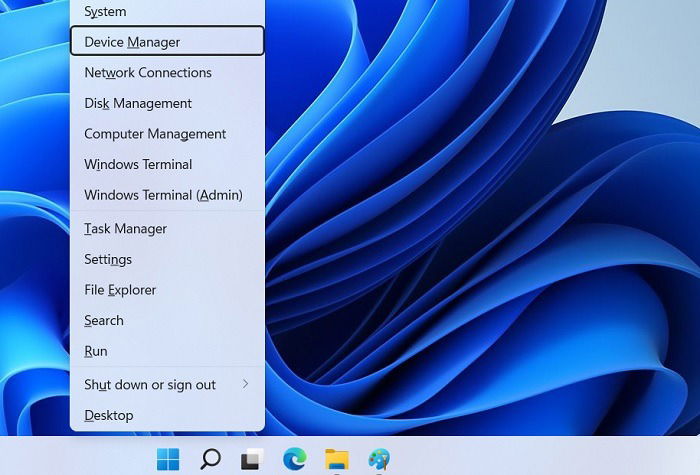Choose Network Connections in the menu
Screen dimensions: 700x475
167,72
